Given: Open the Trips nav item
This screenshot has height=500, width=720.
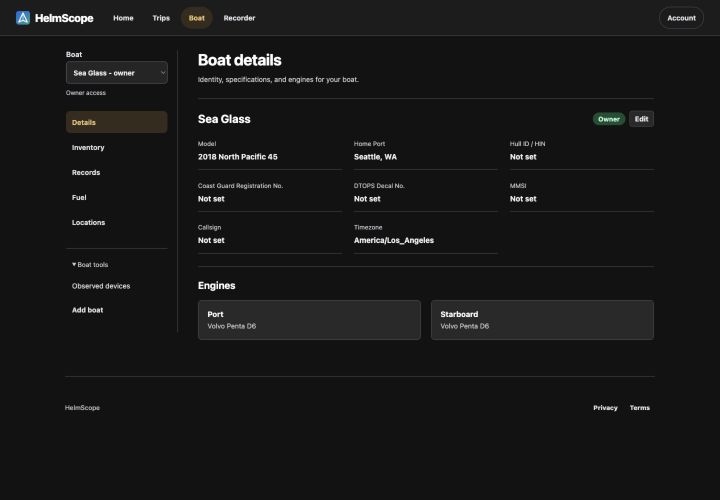Looking at the screenshot, I should click(x=161, y=18).
